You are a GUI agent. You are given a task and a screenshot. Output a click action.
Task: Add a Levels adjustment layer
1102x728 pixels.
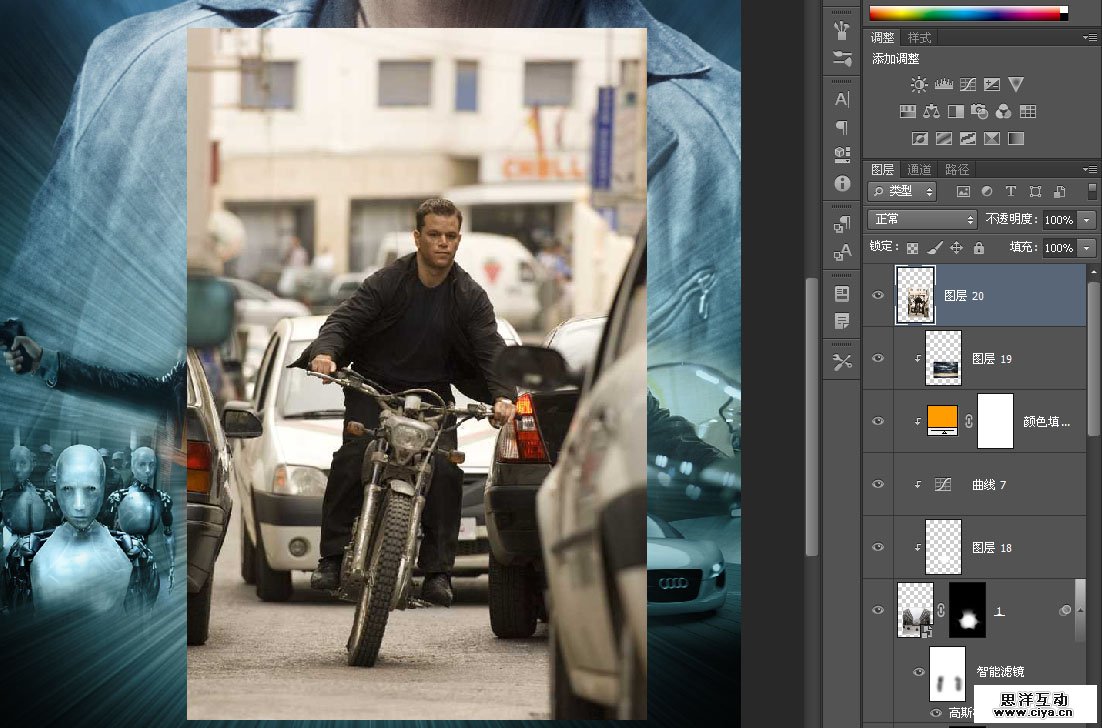[943, 85]
